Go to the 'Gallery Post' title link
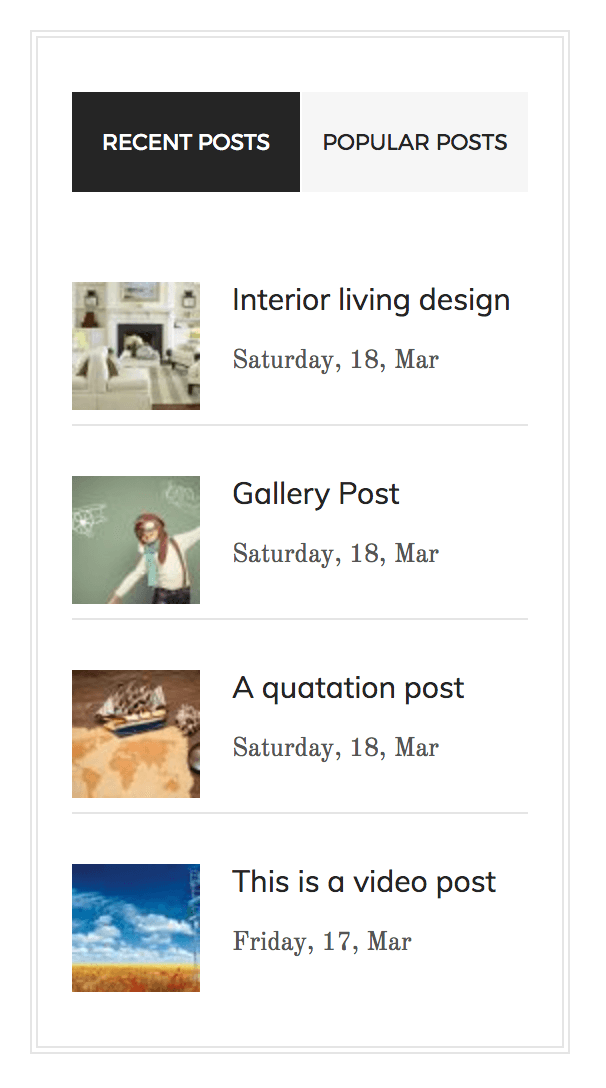Screen dimensions: 606x1088 [x=316, y=494]
